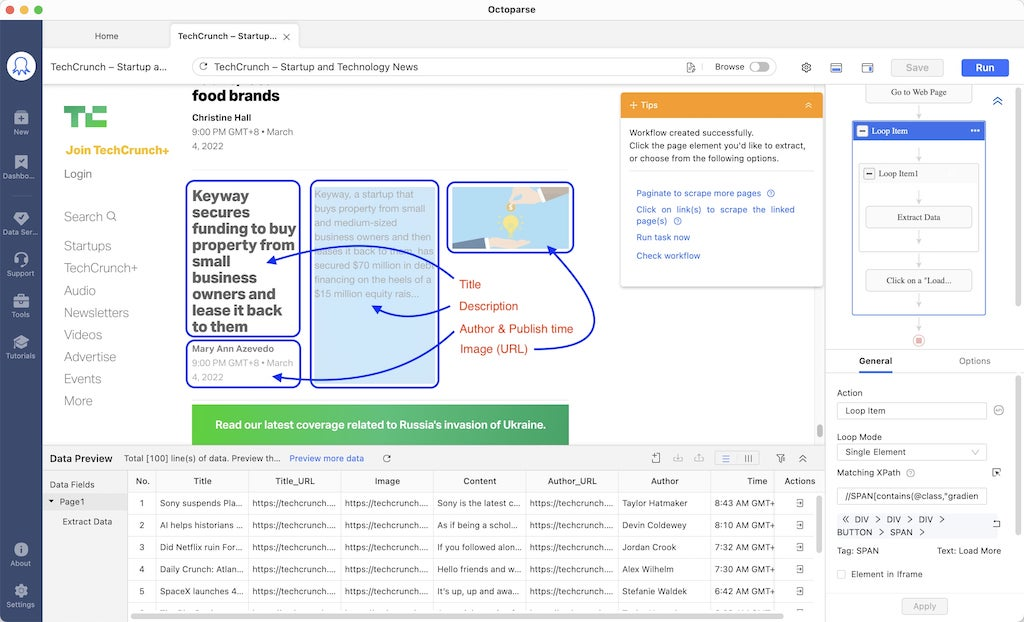
Task: Collapse the Loop Item block with its minus button
Action: (x=863, y=131)
